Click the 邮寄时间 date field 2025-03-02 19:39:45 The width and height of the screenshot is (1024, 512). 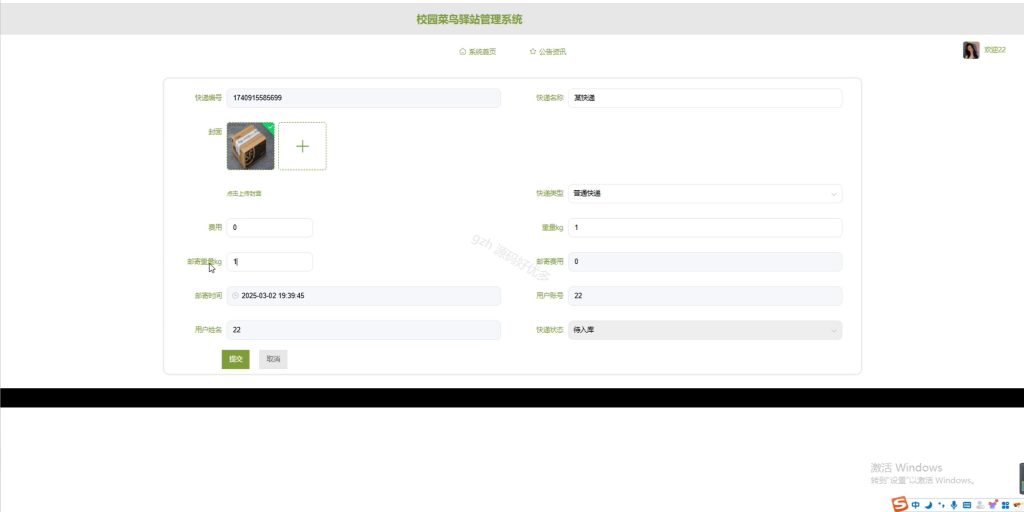[364, 296]
